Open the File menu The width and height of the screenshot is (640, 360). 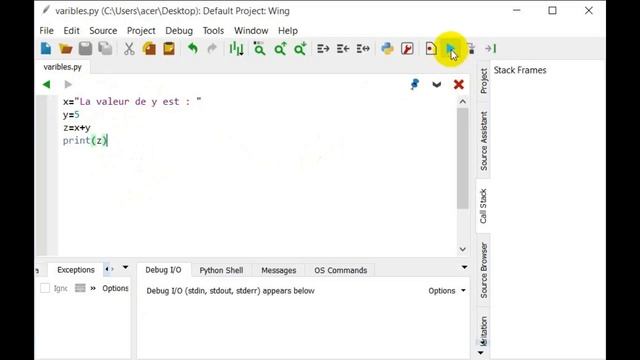pyautogui.click(x=47, y=31)
